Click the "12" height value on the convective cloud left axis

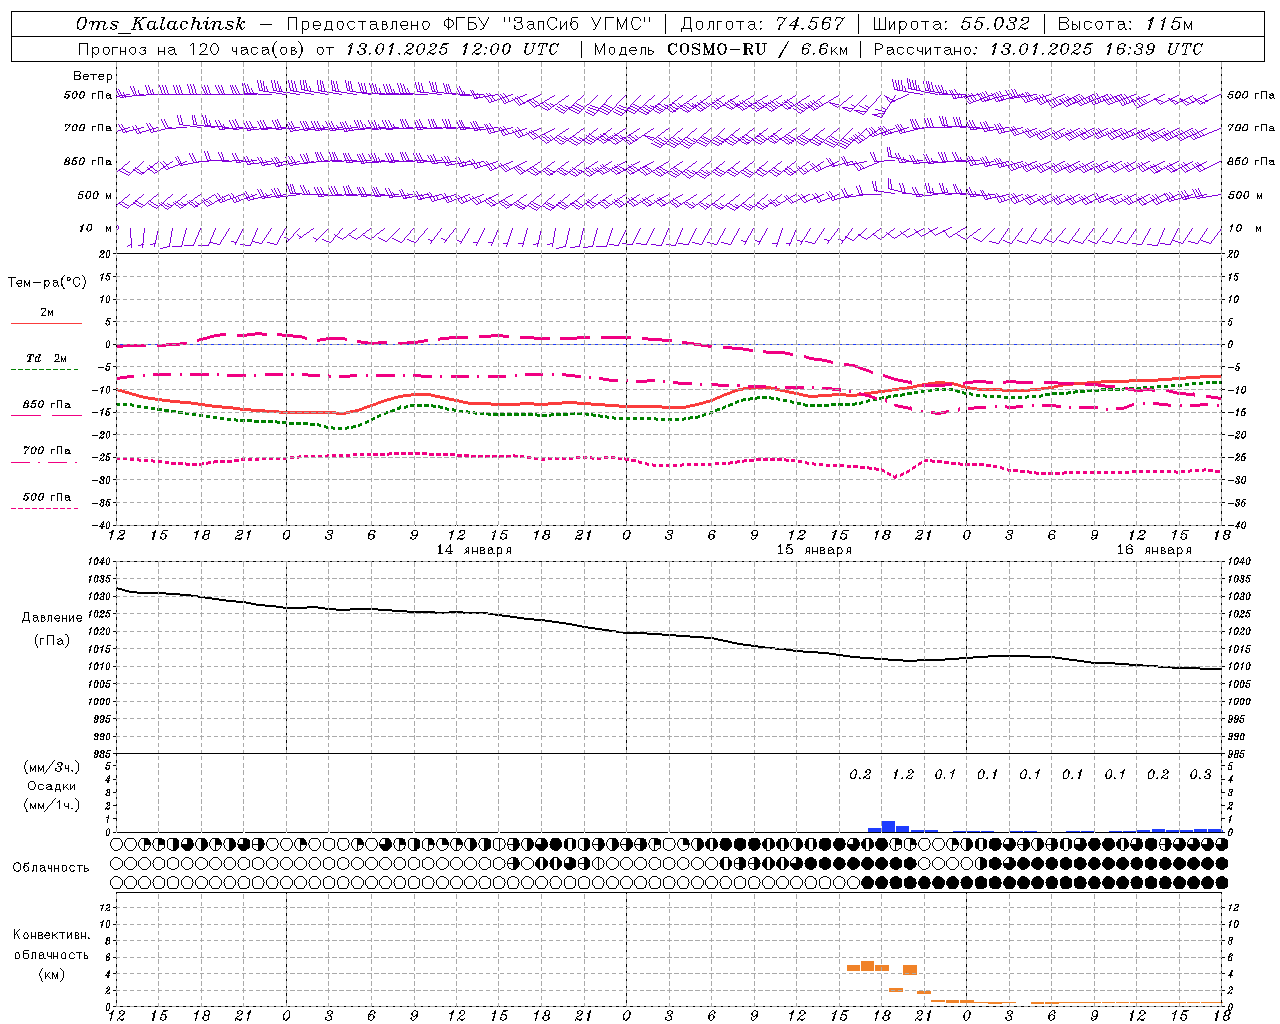pos(107,907)
